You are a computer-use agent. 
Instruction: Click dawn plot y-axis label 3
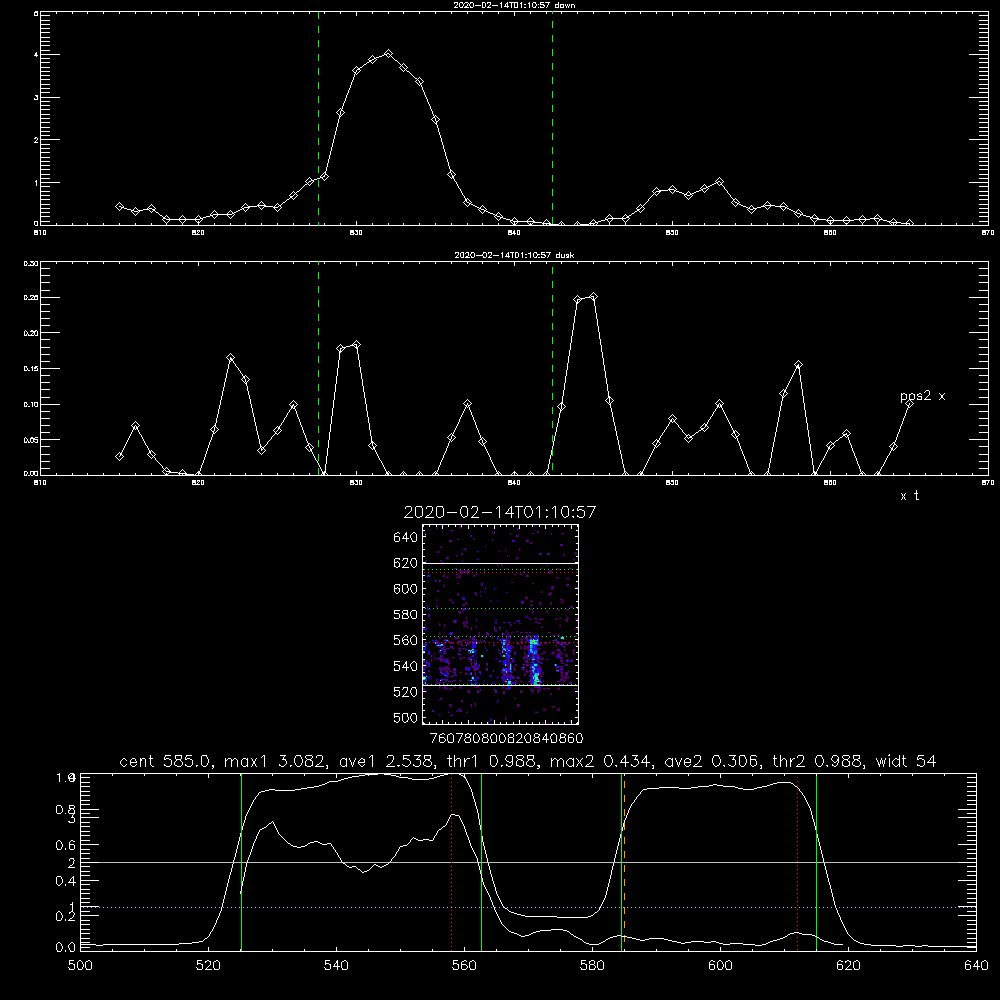click(36, 98)
